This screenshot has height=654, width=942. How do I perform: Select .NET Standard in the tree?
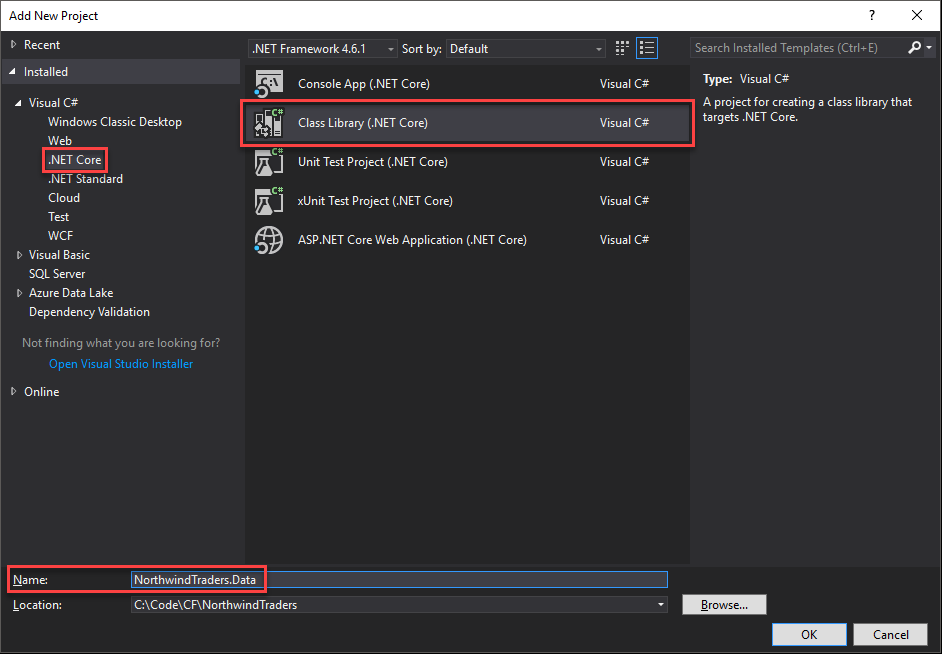pyautogui.click(x=85, y=179)
